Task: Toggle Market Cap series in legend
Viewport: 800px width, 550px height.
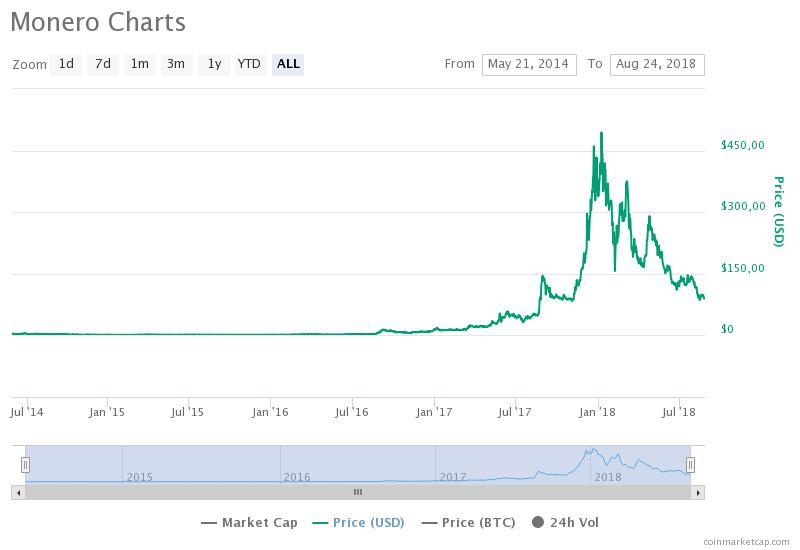Action: 250,522
